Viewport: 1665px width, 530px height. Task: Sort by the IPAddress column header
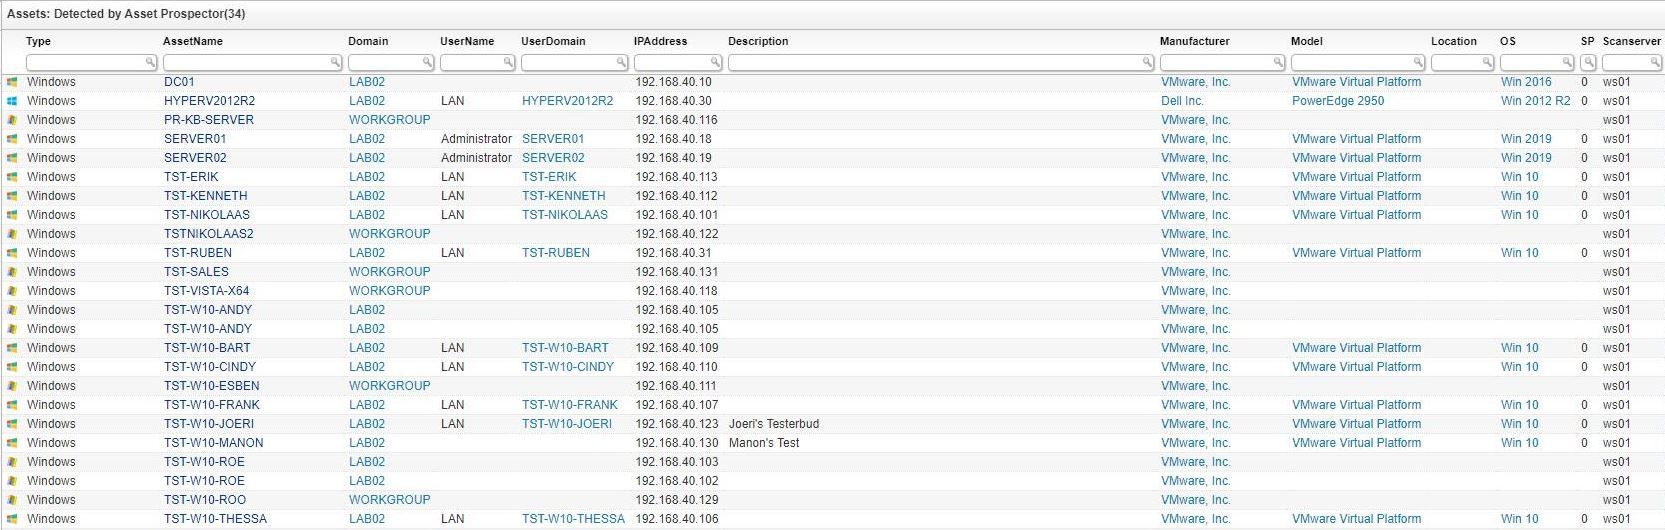[660, 41]
